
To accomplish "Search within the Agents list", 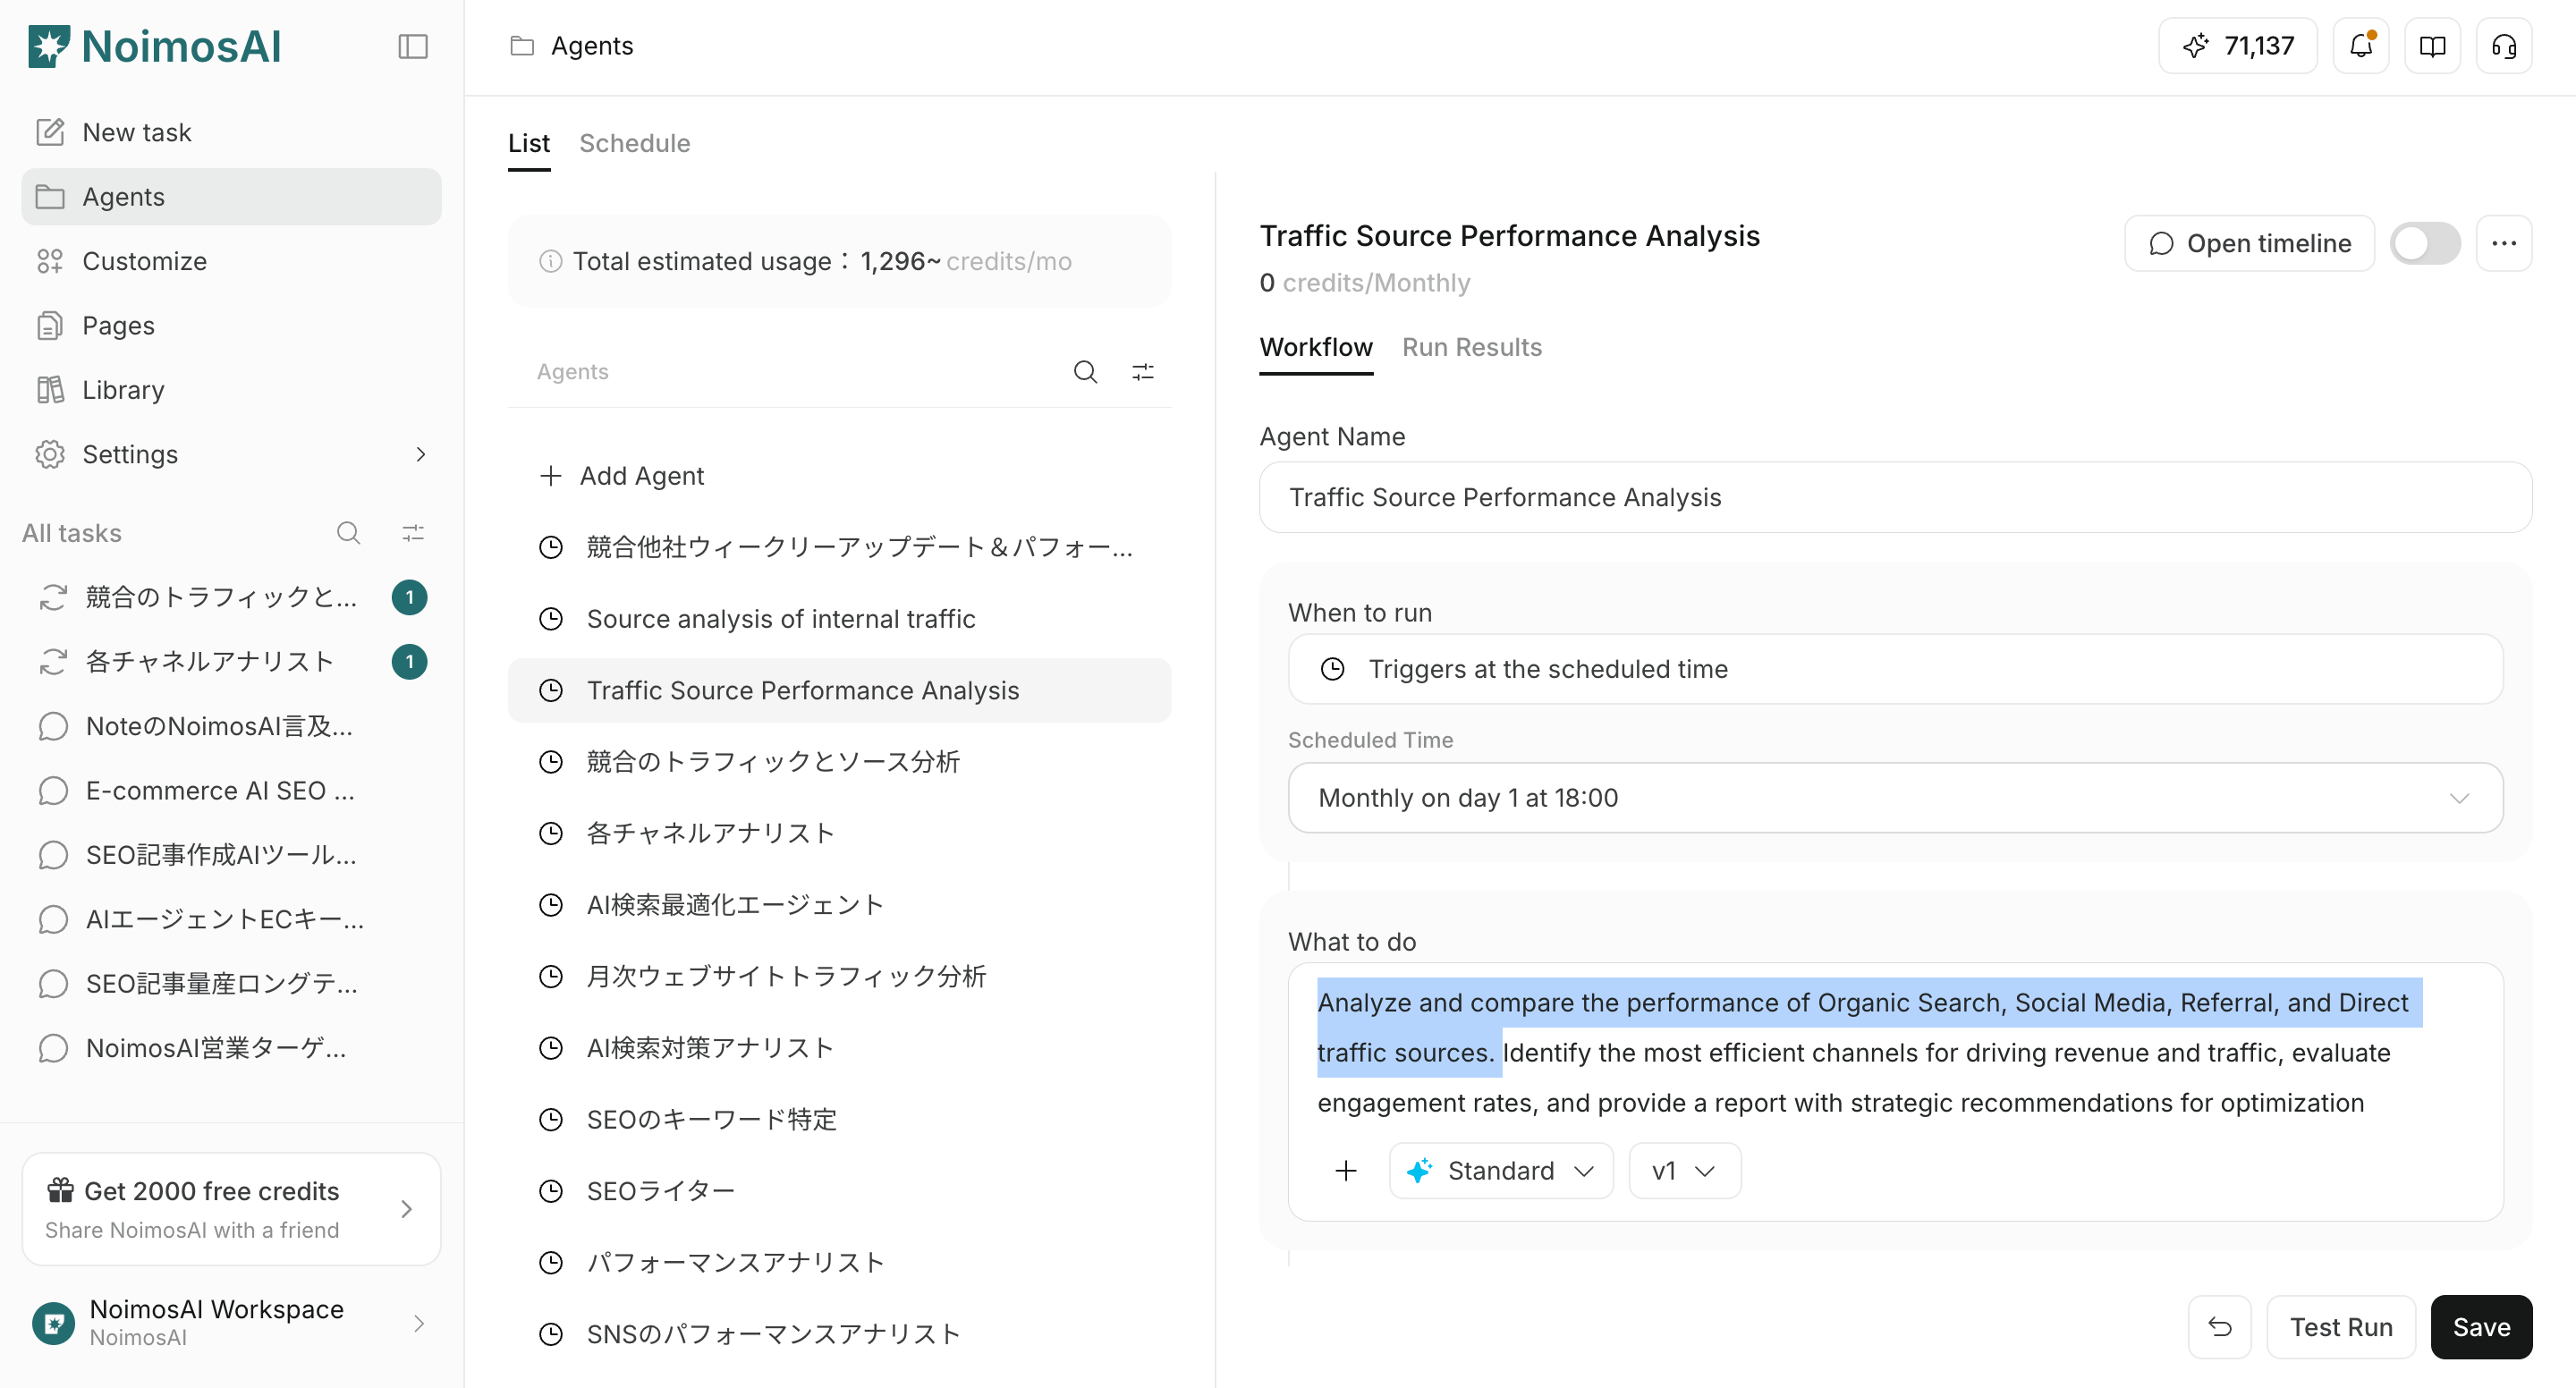I will point(1085,372).
